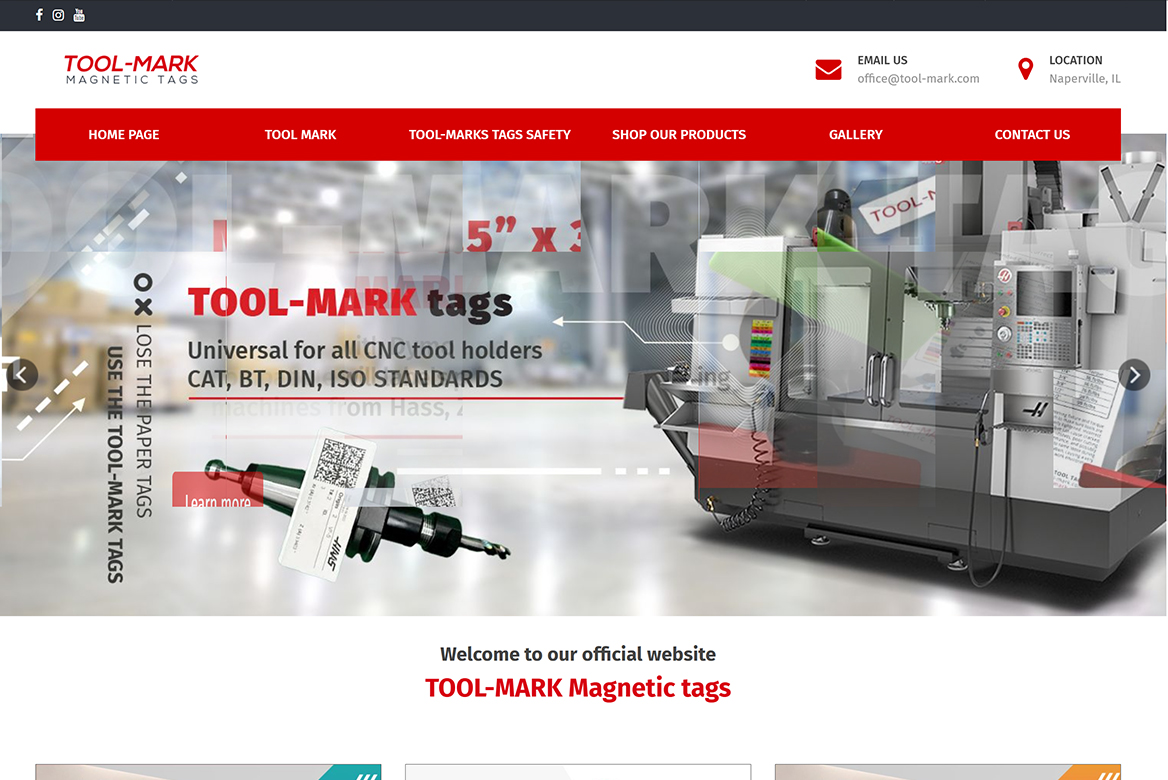Viewport: 1168px width, 780px height.
Task: Click the office@tool-mark.com email link
Action: point(918,78)
